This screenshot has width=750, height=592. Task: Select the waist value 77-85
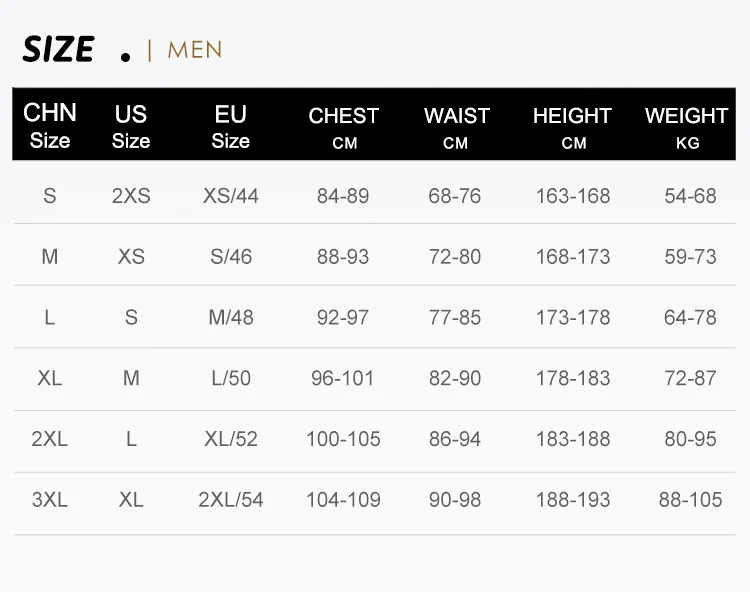pos(455,318)
